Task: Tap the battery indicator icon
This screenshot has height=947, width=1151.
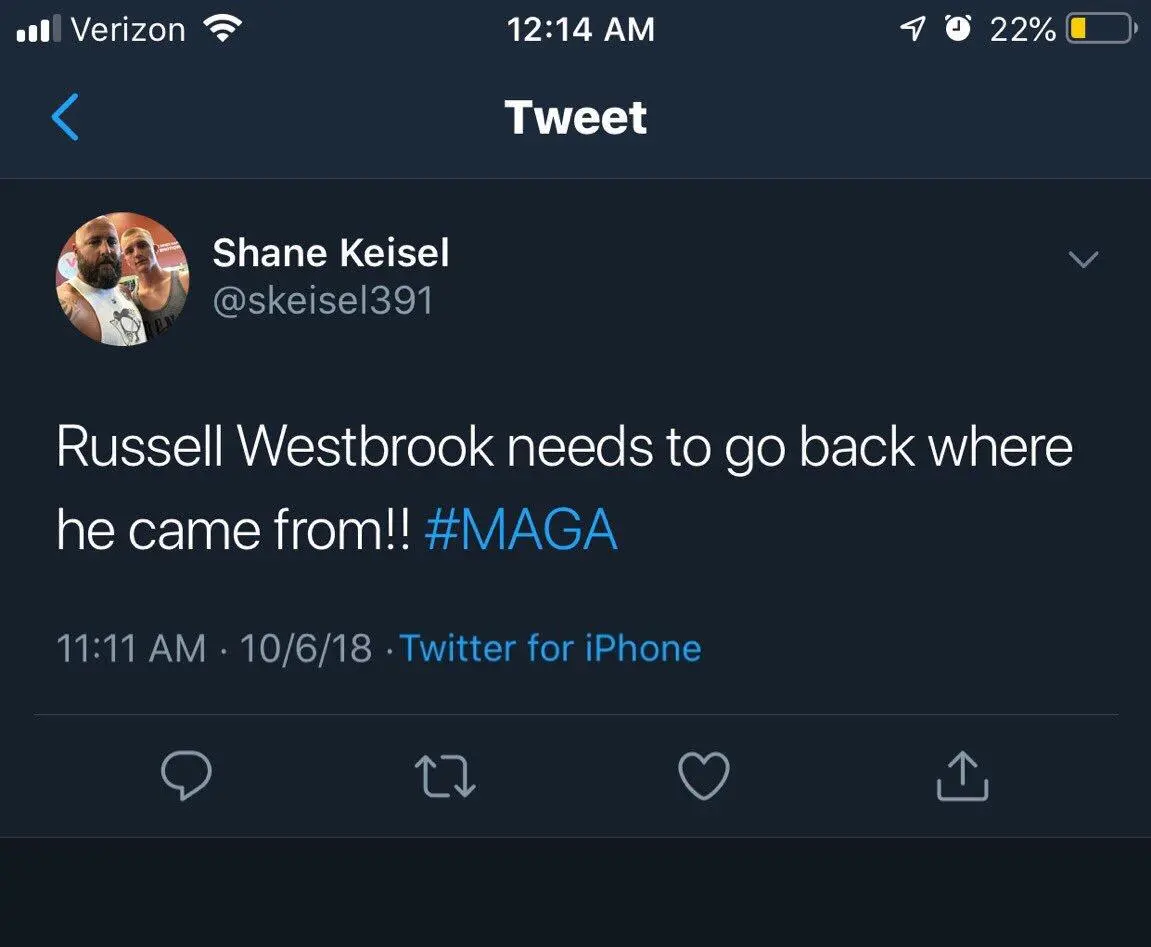Action: click(x=1097, y=29)
